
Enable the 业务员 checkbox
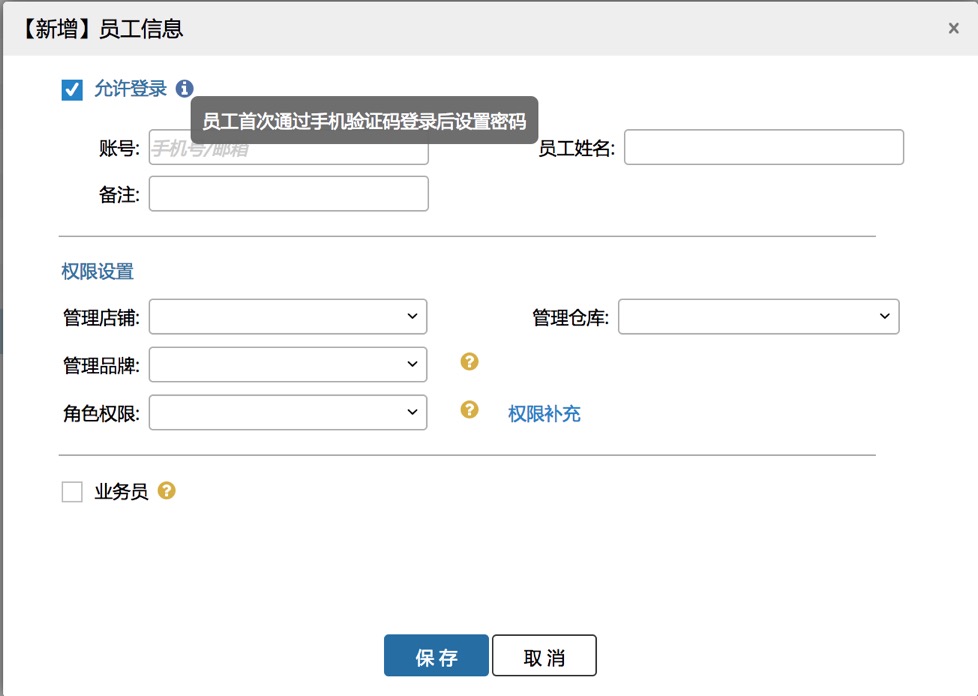click(x=72, y=492)
